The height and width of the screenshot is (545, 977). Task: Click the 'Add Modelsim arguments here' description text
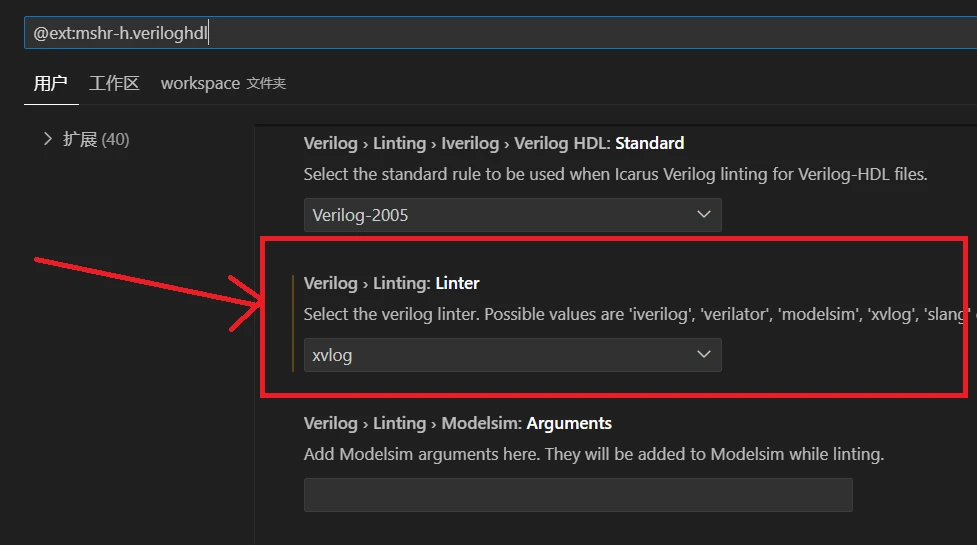pyautogui.click(x=593, y=454)
